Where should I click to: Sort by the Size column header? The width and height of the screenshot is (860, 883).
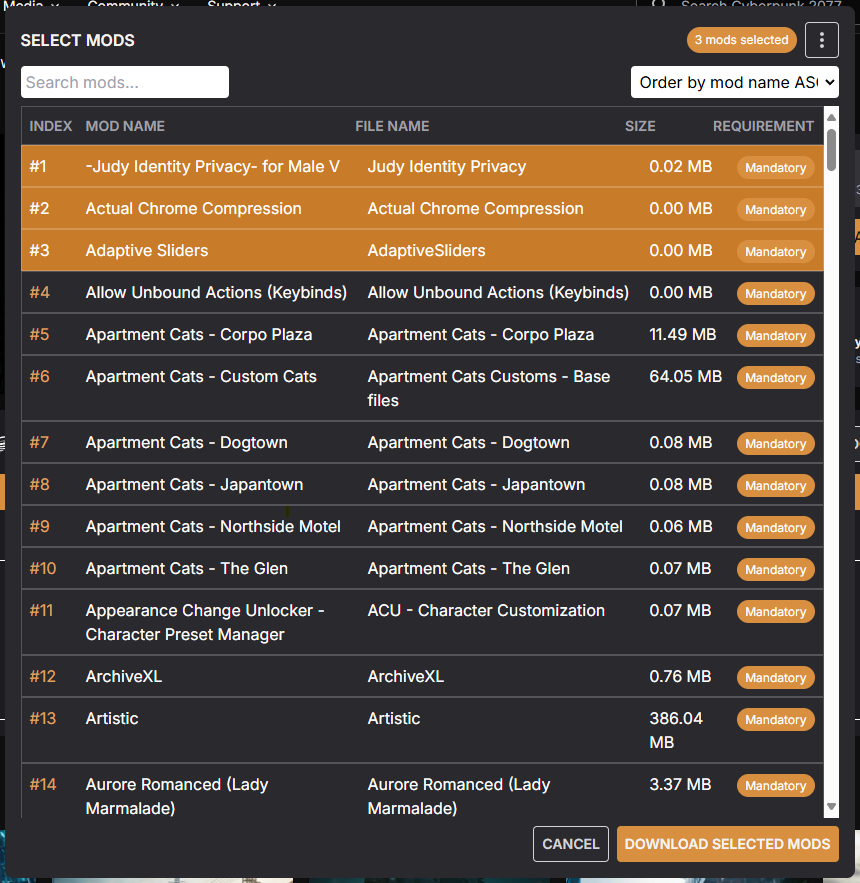click(x=640, y=126)
